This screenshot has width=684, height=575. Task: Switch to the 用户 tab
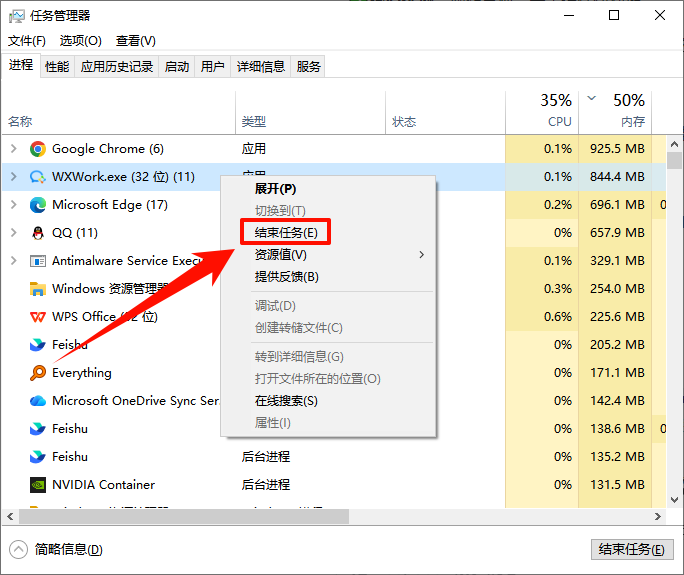coord(212,67)
